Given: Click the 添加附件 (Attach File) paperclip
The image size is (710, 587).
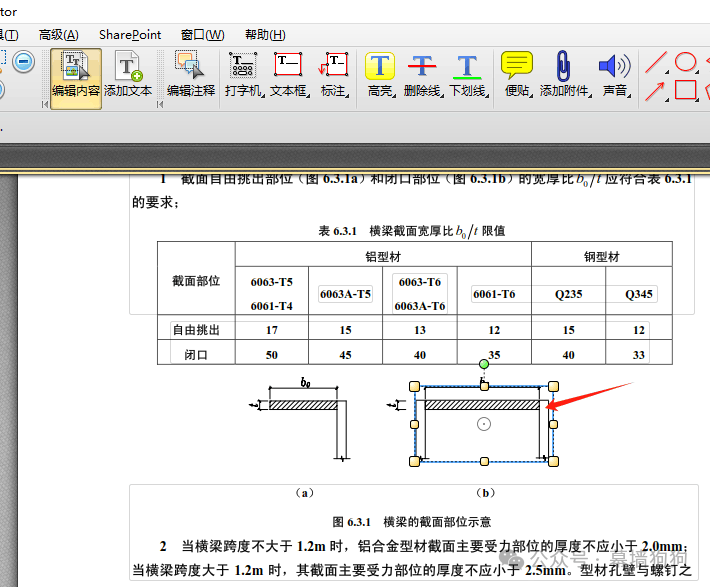Looking at the screenshot, I should coord(564,75).
